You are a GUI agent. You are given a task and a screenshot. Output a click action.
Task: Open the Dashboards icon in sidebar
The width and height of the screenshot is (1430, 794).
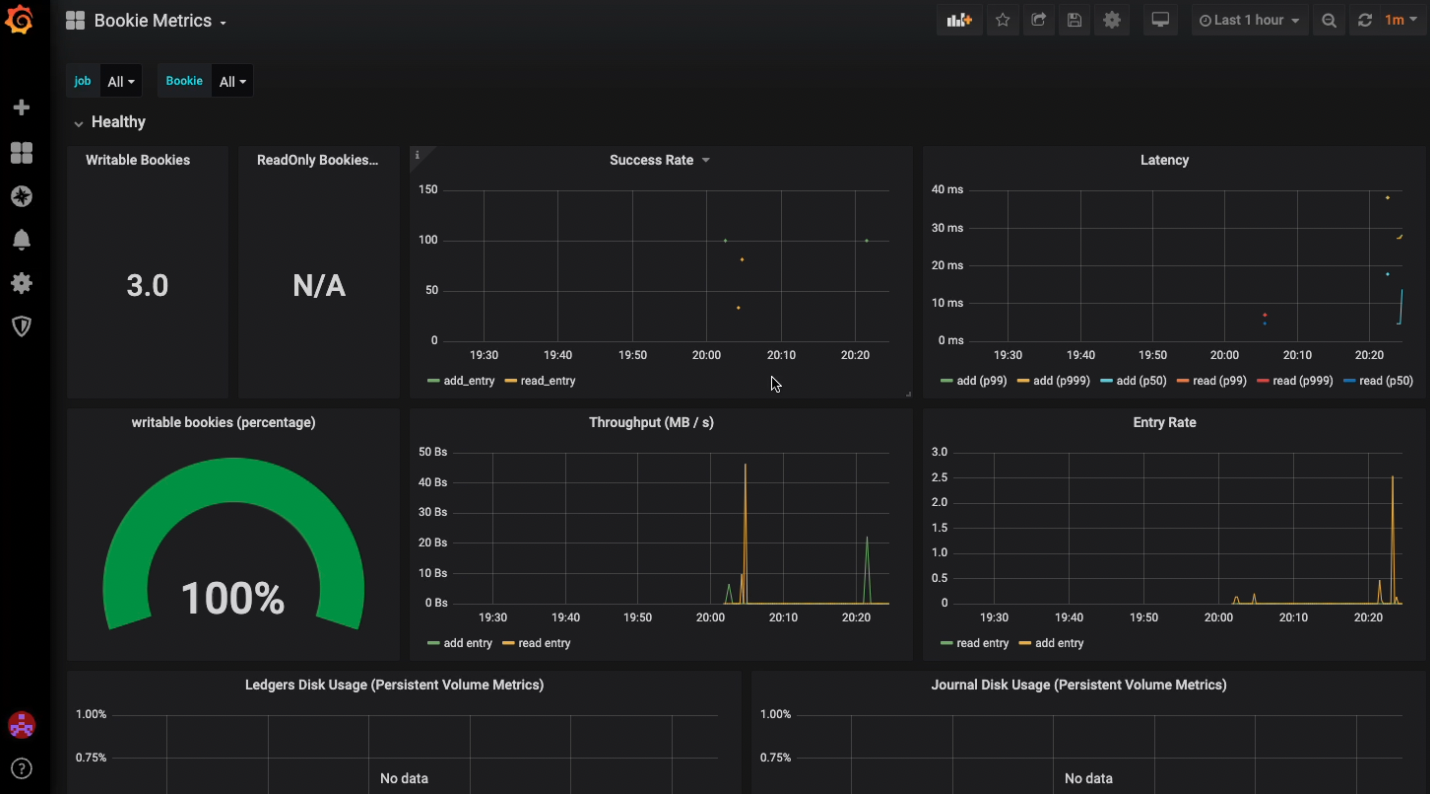(21, 152)
